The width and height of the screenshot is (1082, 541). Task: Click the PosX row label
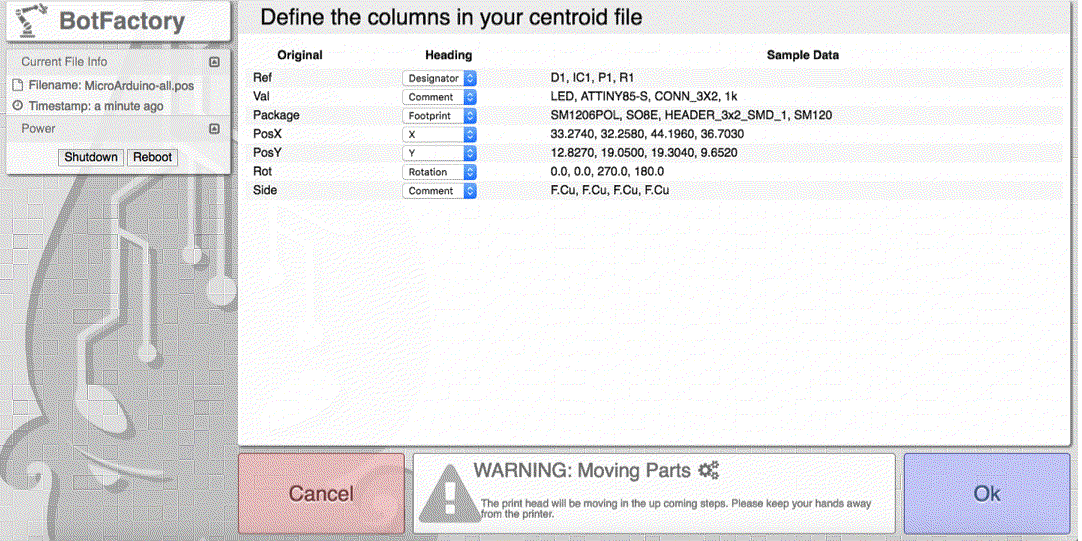[267, 135]
